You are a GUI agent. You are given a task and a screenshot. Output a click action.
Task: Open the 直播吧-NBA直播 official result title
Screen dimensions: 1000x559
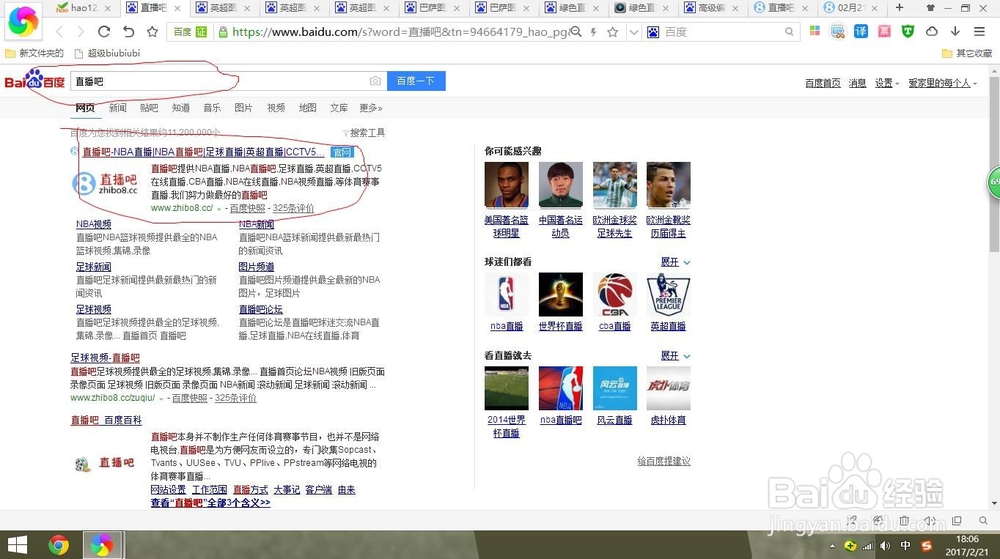(203, 152)
